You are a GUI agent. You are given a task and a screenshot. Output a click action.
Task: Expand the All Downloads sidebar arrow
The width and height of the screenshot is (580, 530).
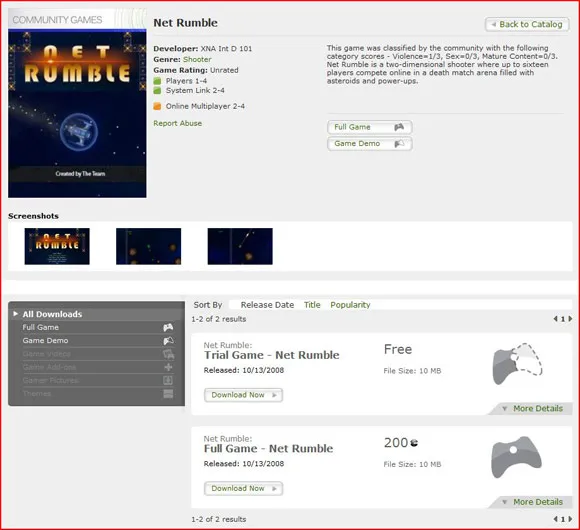[16, 314]
